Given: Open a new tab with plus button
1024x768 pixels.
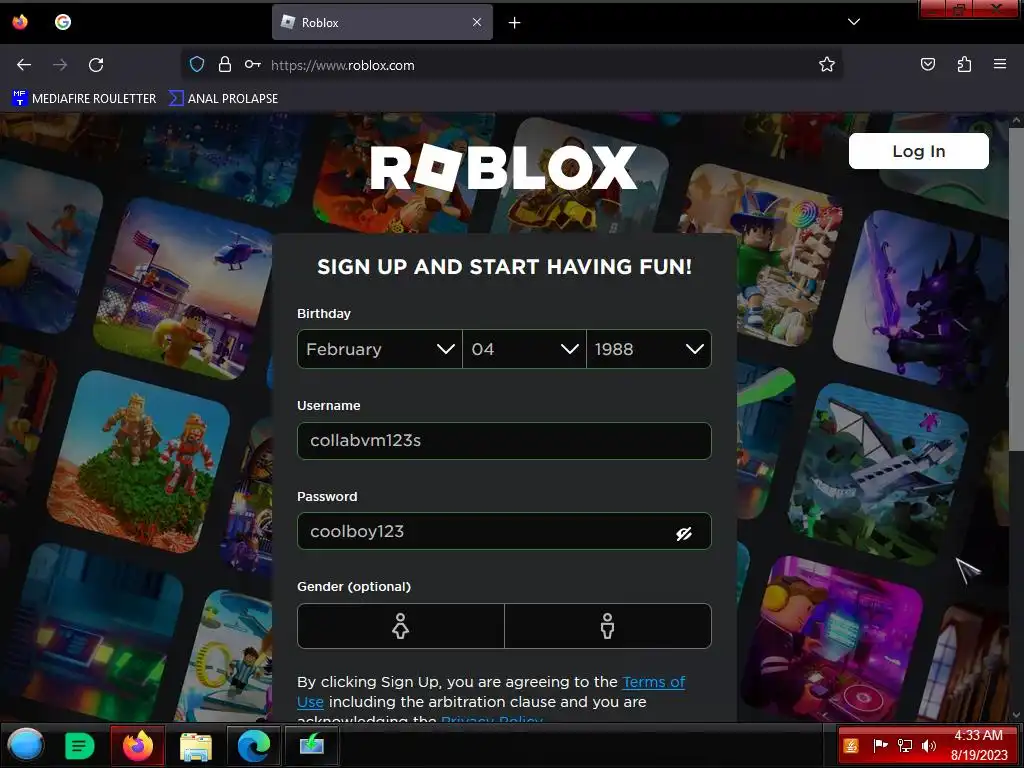Looking at the screenshot, I should pos(515,23).
